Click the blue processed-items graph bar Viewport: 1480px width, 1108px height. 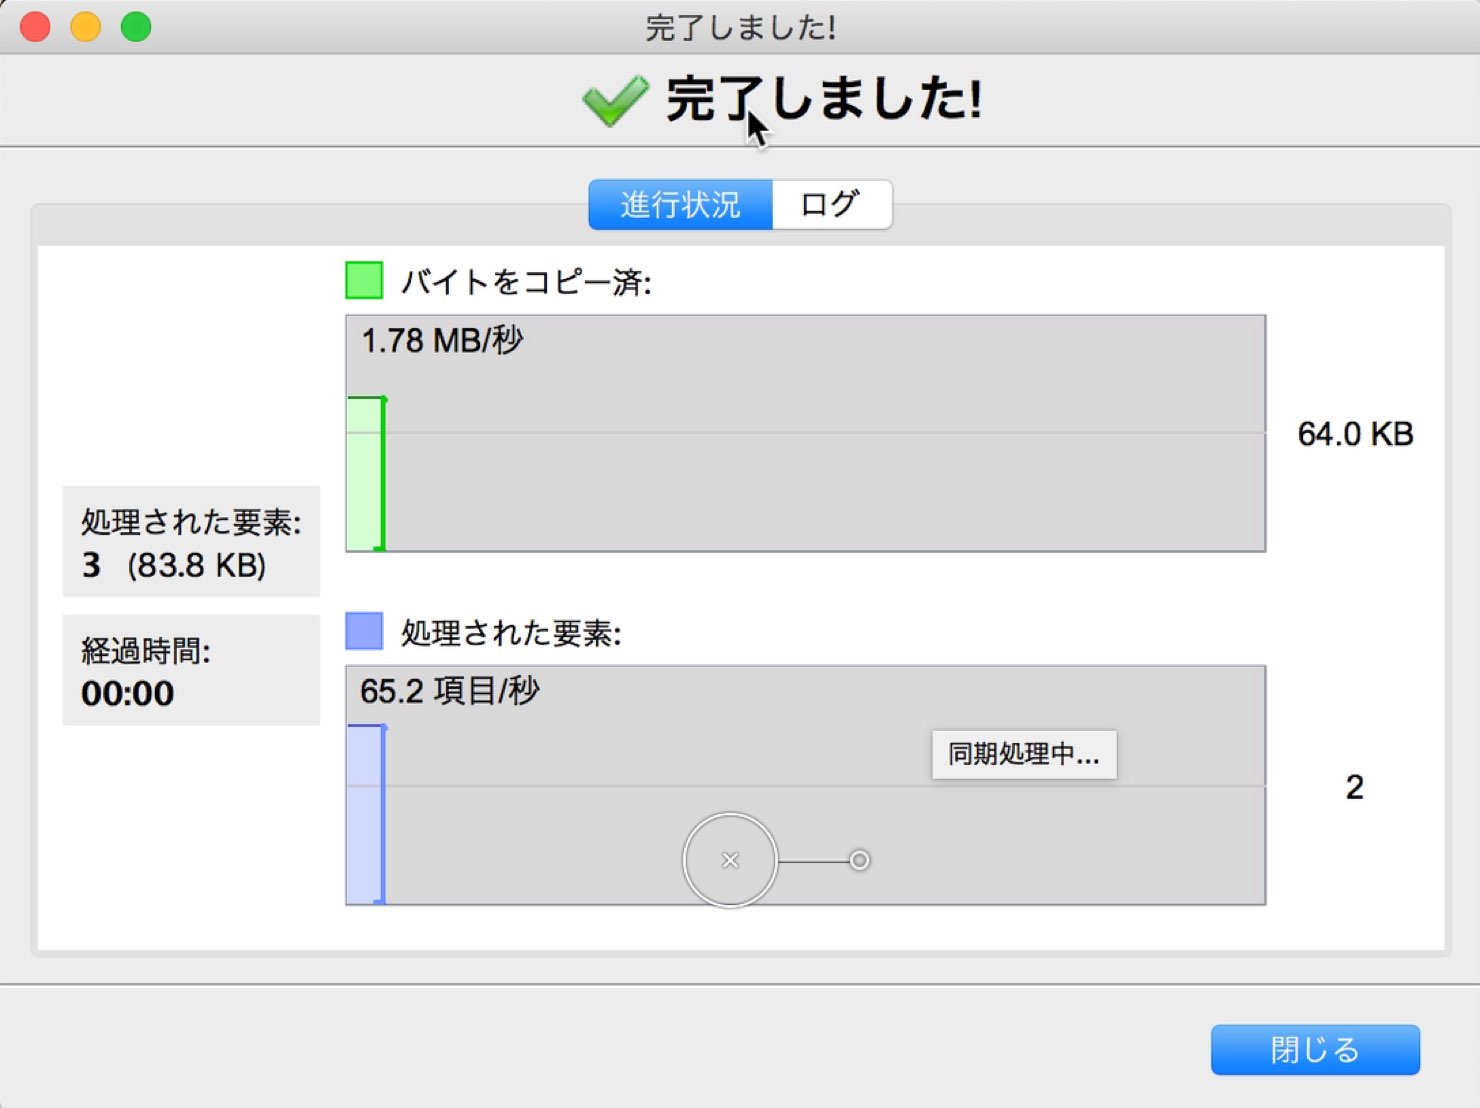(366, 815)
